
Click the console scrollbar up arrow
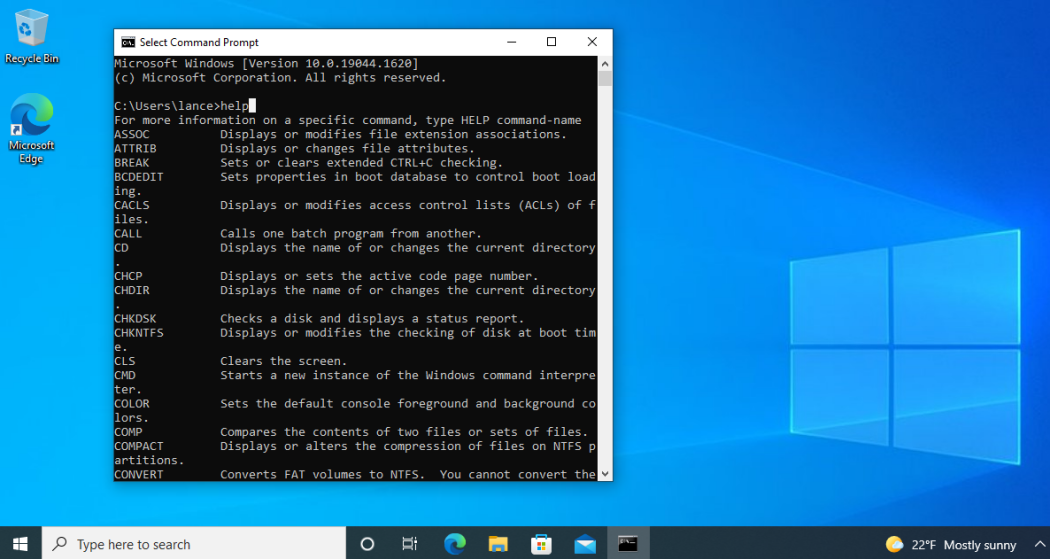tap(605, 64)
